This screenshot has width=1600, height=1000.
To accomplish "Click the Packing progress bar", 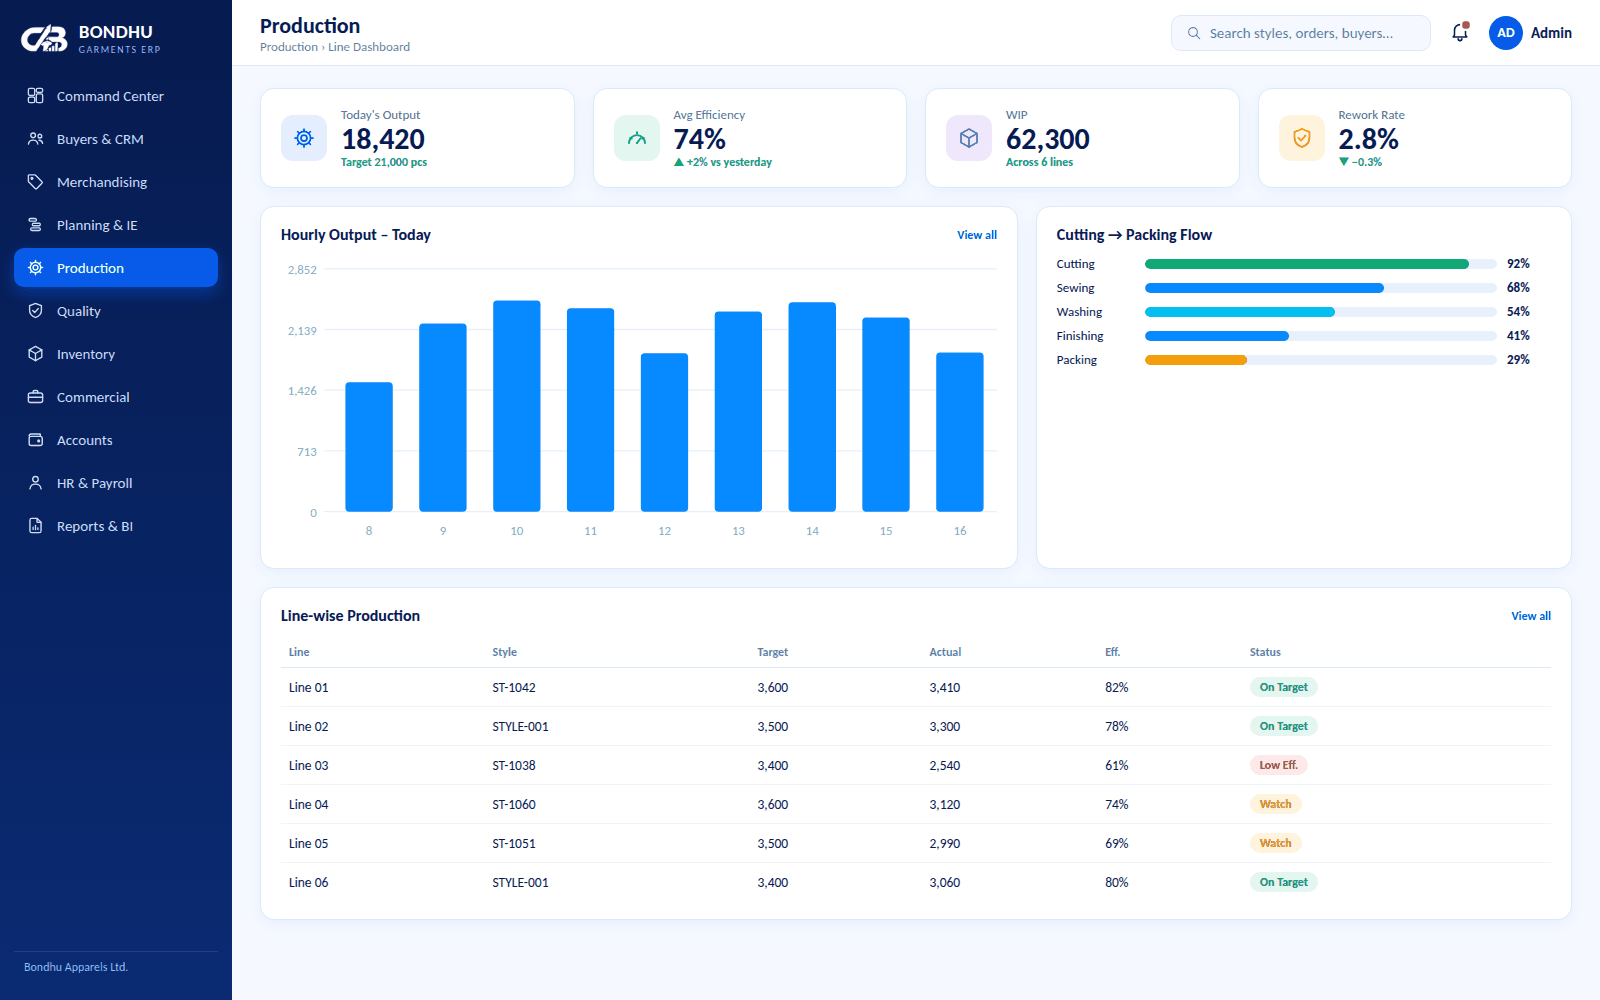I will pyautogui.click(x=1320, y=360).
